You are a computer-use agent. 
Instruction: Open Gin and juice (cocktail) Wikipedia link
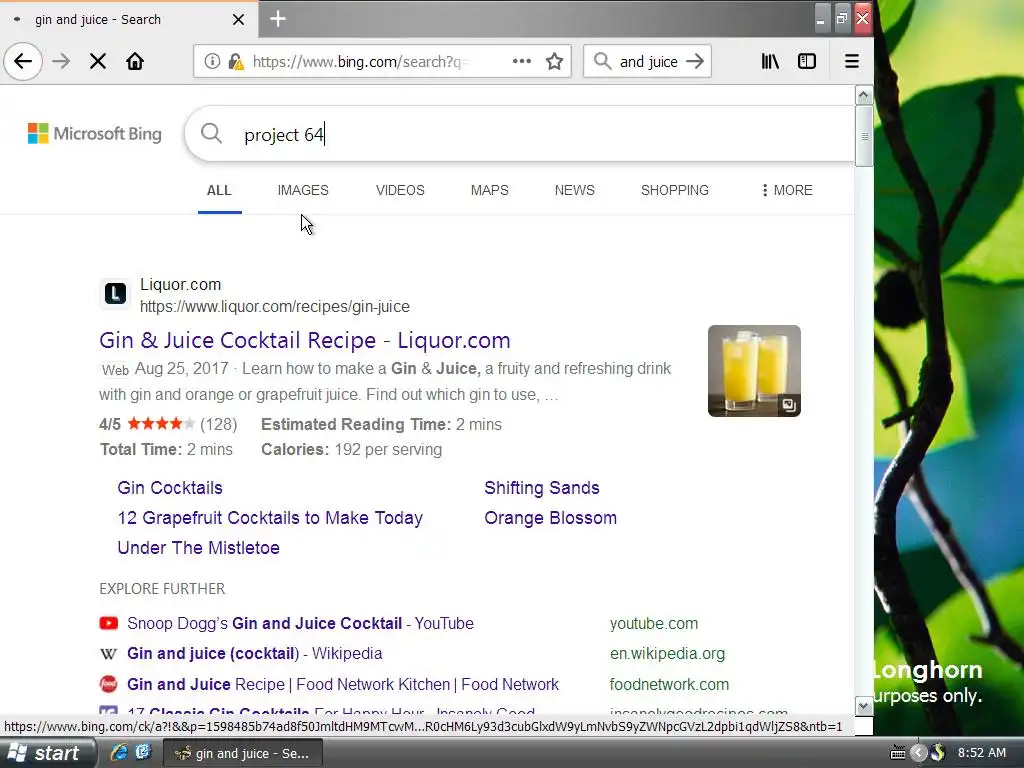(255, 654)
